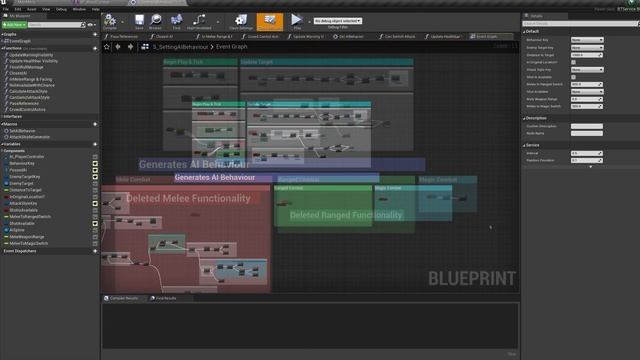Toggle visibility of PossessBil variable

(95, 170)
